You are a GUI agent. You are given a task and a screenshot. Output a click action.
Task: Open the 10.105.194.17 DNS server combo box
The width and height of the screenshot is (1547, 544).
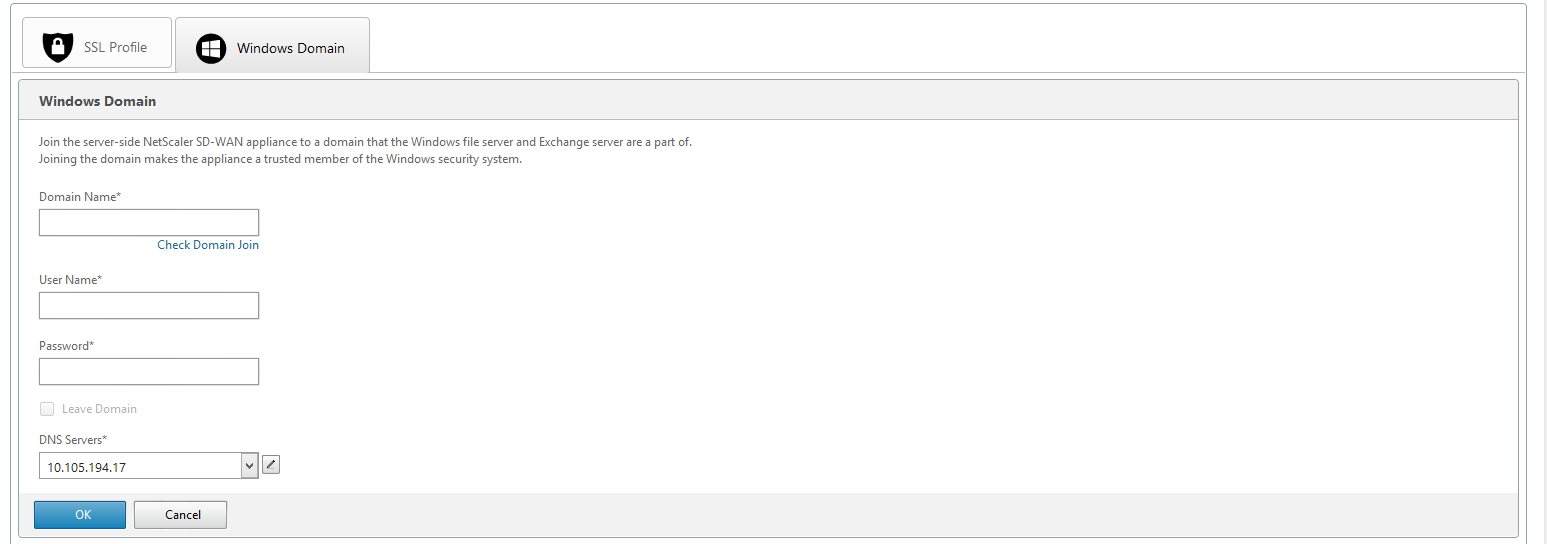(x=149, y=466)
